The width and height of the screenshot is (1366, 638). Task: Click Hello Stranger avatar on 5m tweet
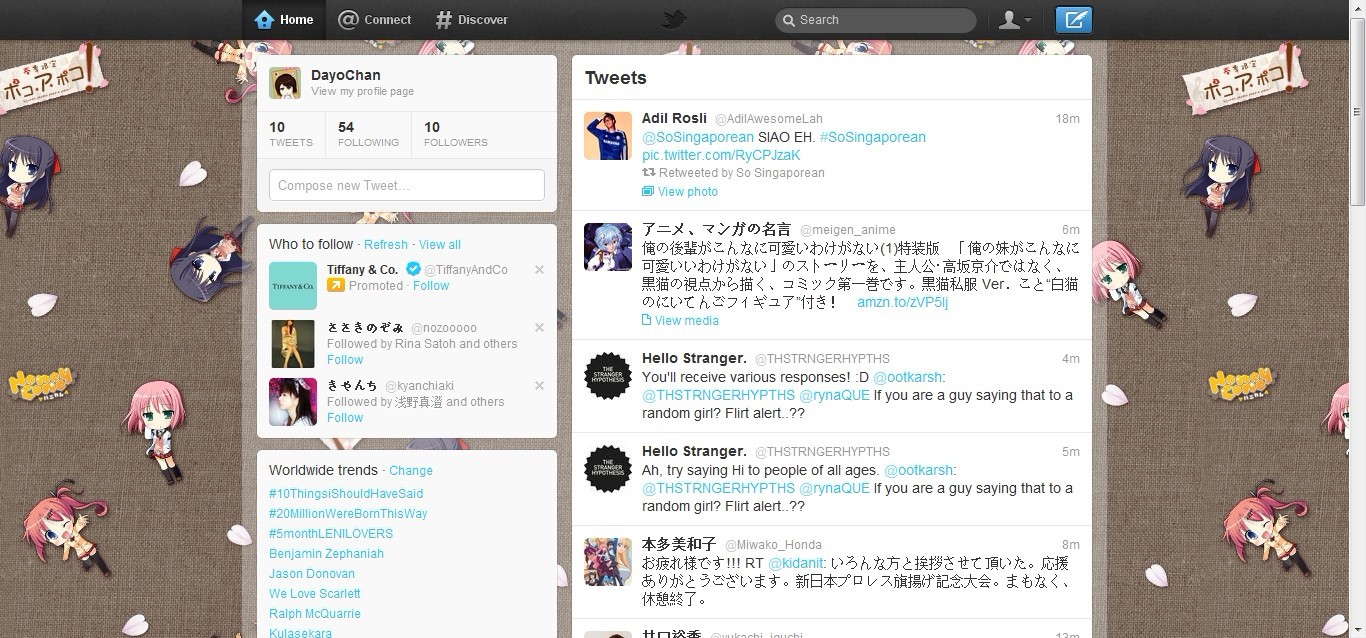[x=608, y=469]
